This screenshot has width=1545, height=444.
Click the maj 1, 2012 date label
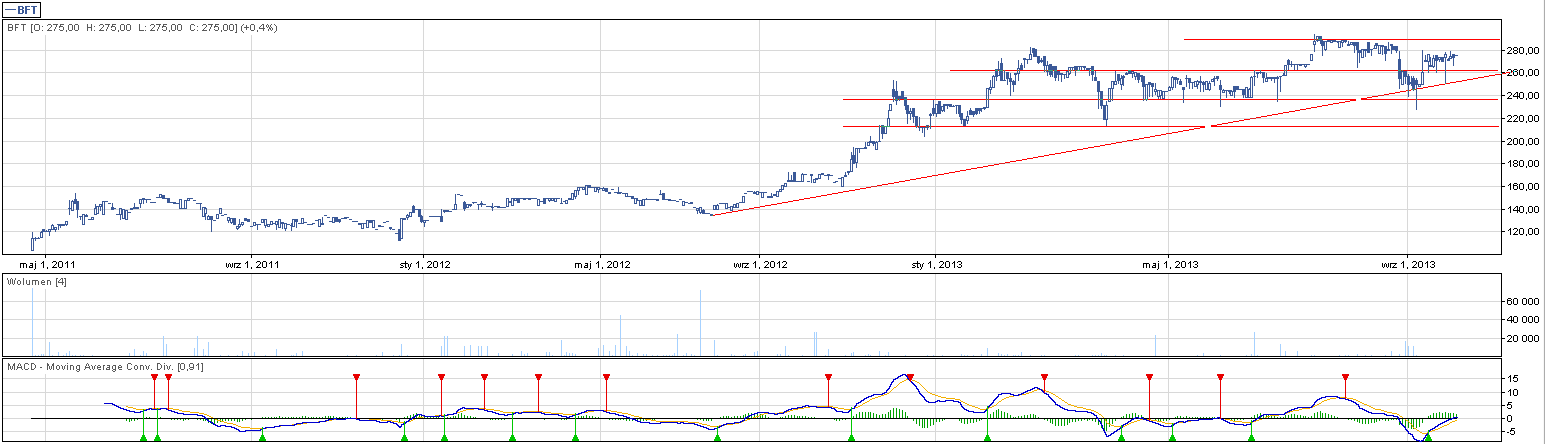[x=601, y=265]
